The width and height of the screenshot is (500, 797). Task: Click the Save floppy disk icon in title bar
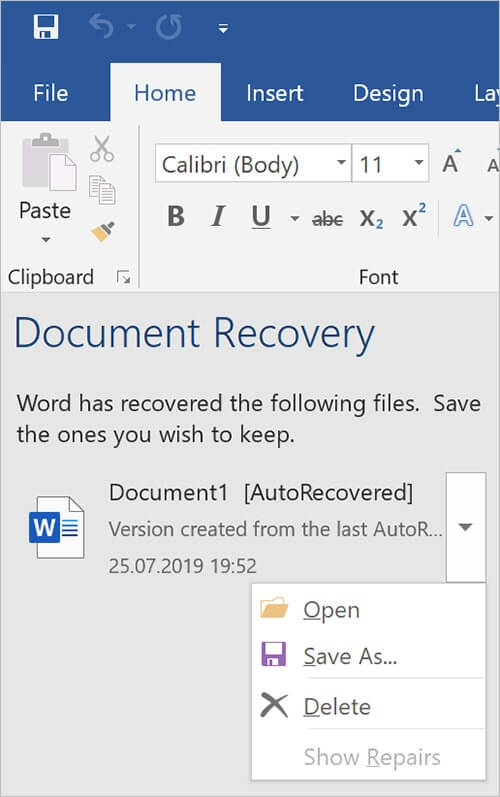46,26
